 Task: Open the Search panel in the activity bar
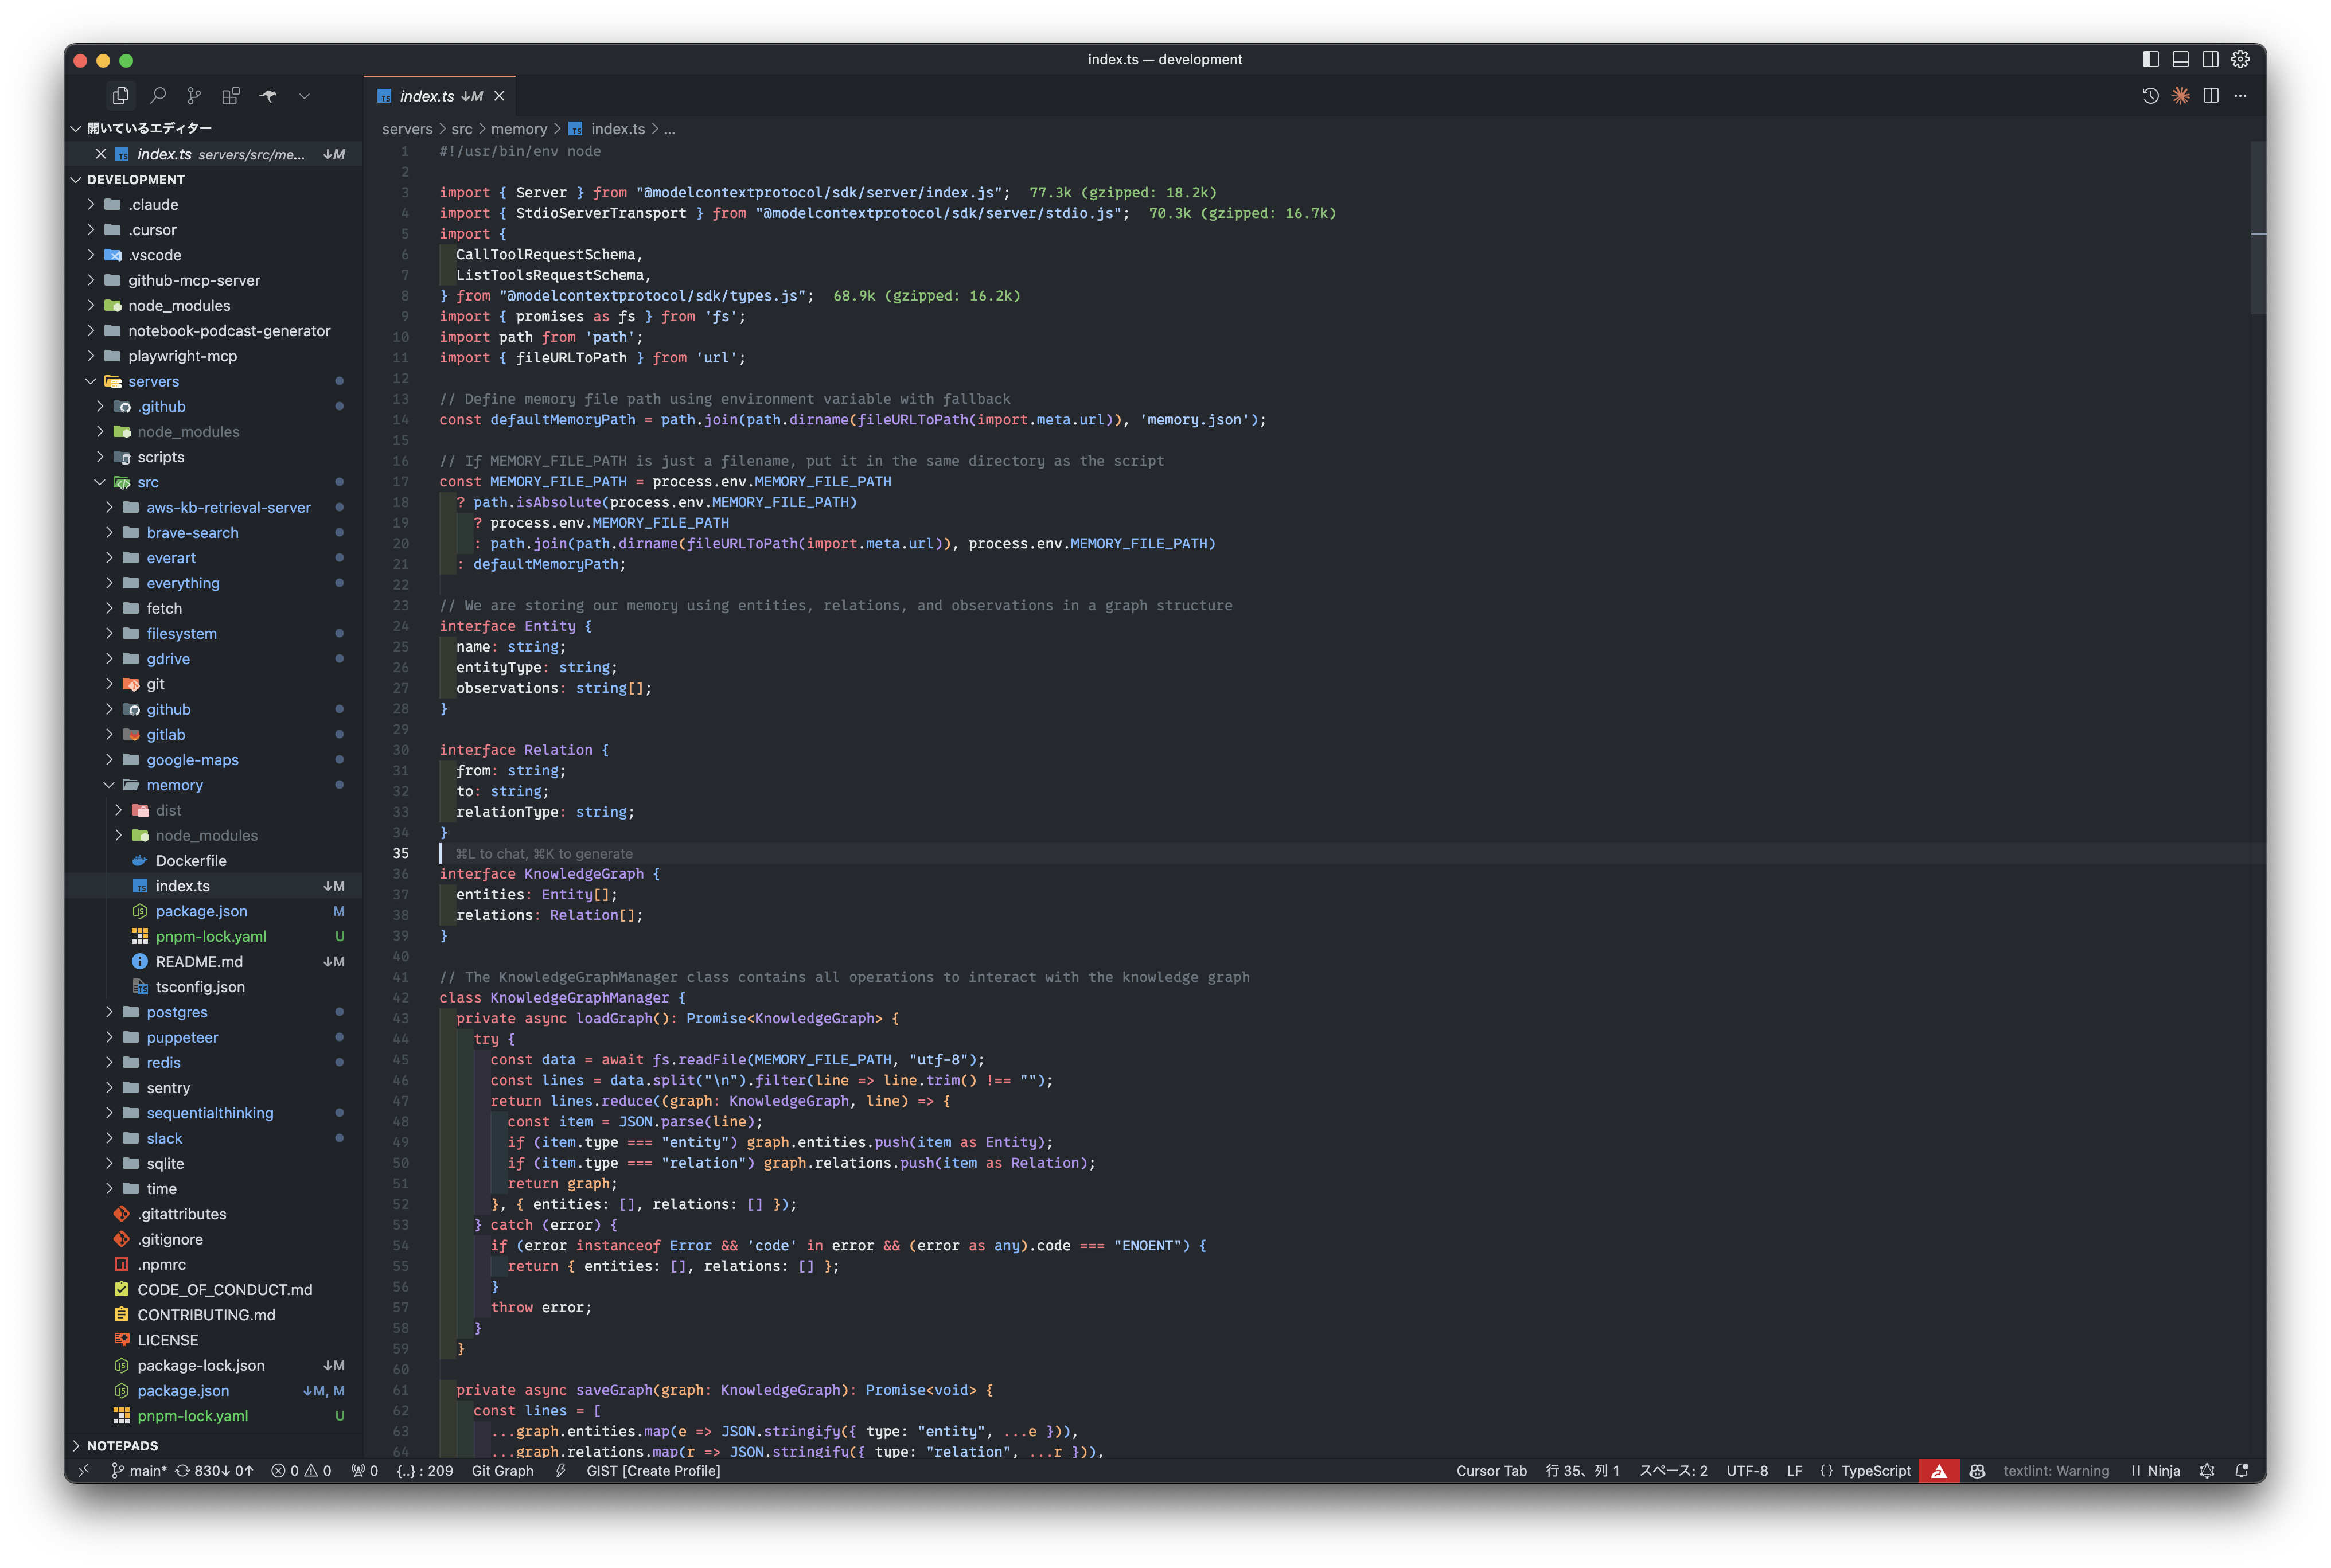(158, 96)
